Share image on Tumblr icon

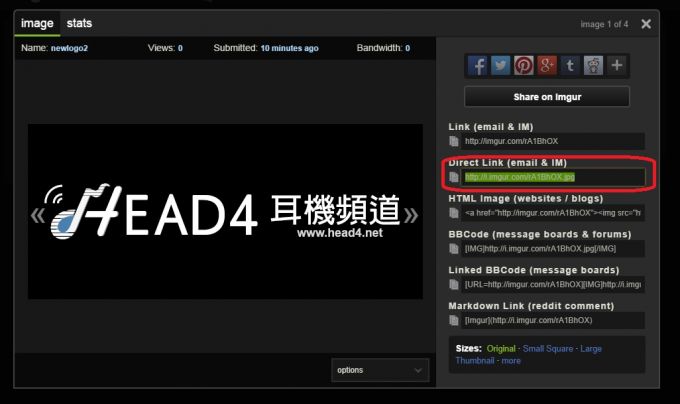pyautogui.click(x=570, y=66)
